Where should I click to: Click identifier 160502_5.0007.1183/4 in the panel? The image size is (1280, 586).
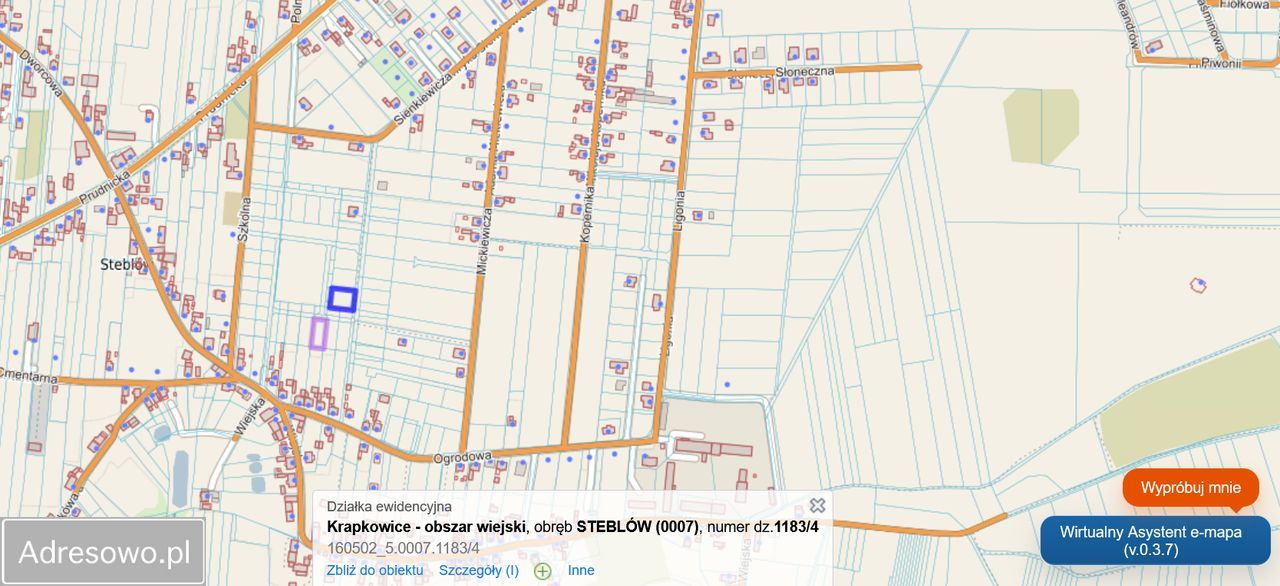(x=404, y=547)
